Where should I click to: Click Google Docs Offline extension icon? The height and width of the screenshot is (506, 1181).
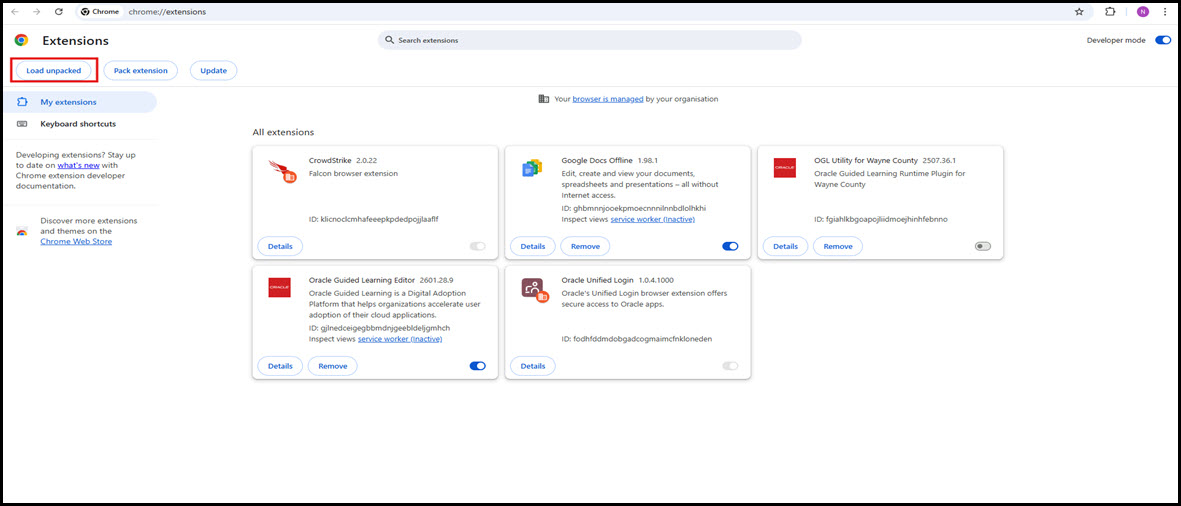pyautogui.click(x=532, y=169)
